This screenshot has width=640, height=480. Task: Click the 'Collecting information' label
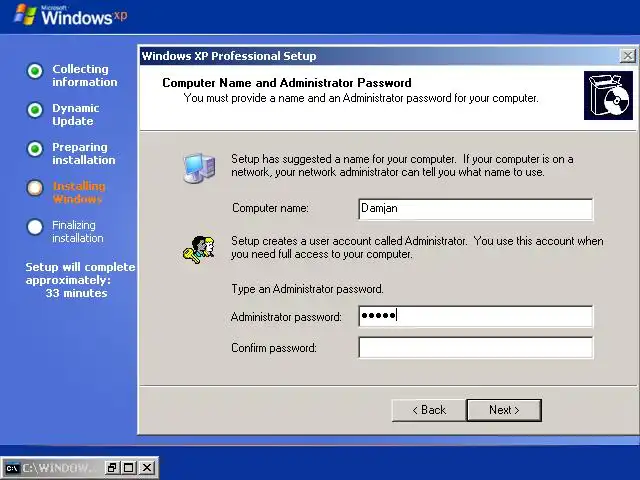click(x=84, y=76)
